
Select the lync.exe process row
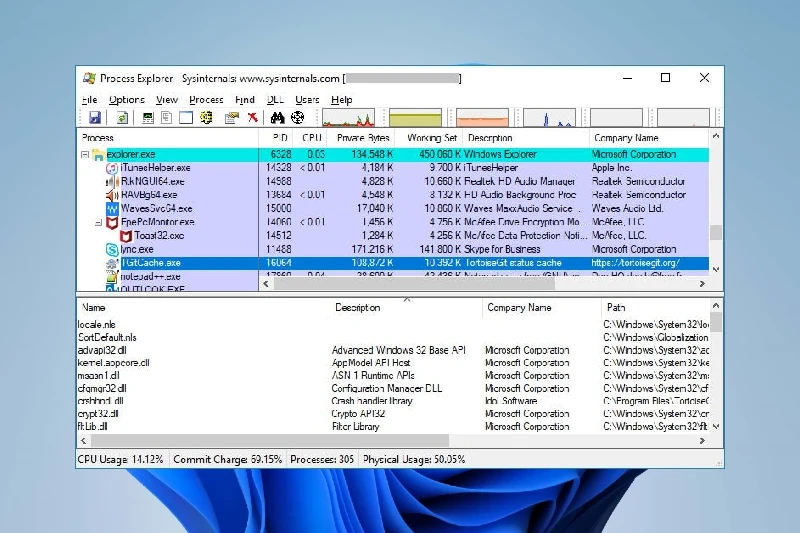[x=393, y=249]
